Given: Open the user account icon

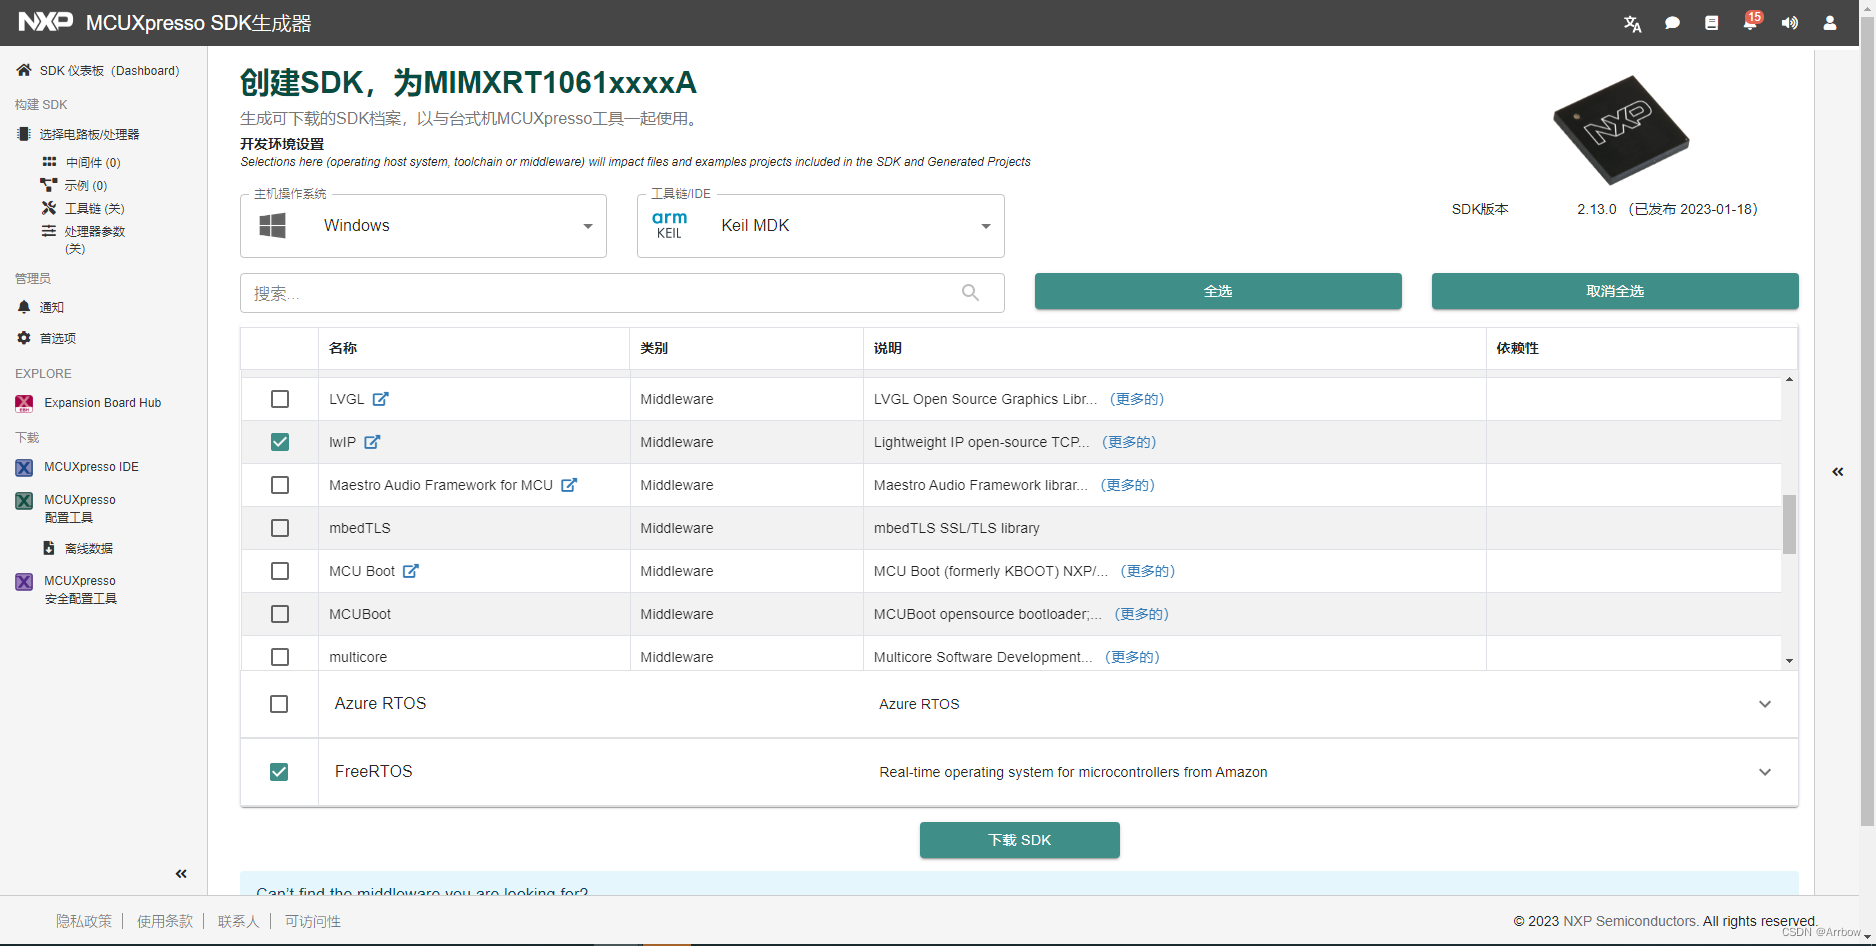Looking at the screenshot, I should click(1830, 23).
